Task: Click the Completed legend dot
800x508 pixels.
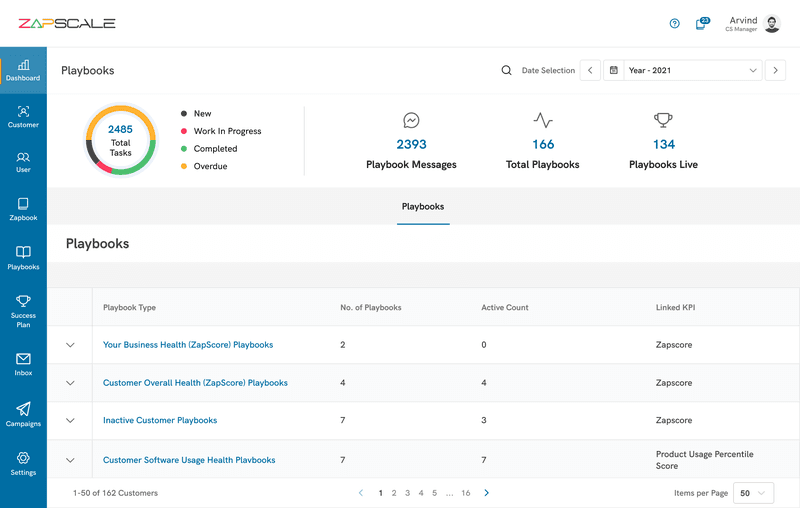Action: (184, 148)
